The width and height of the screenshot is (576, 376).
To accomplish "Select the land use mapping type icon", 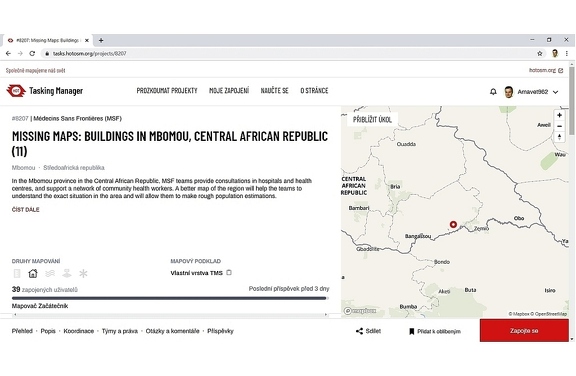I will pos(66,274).
